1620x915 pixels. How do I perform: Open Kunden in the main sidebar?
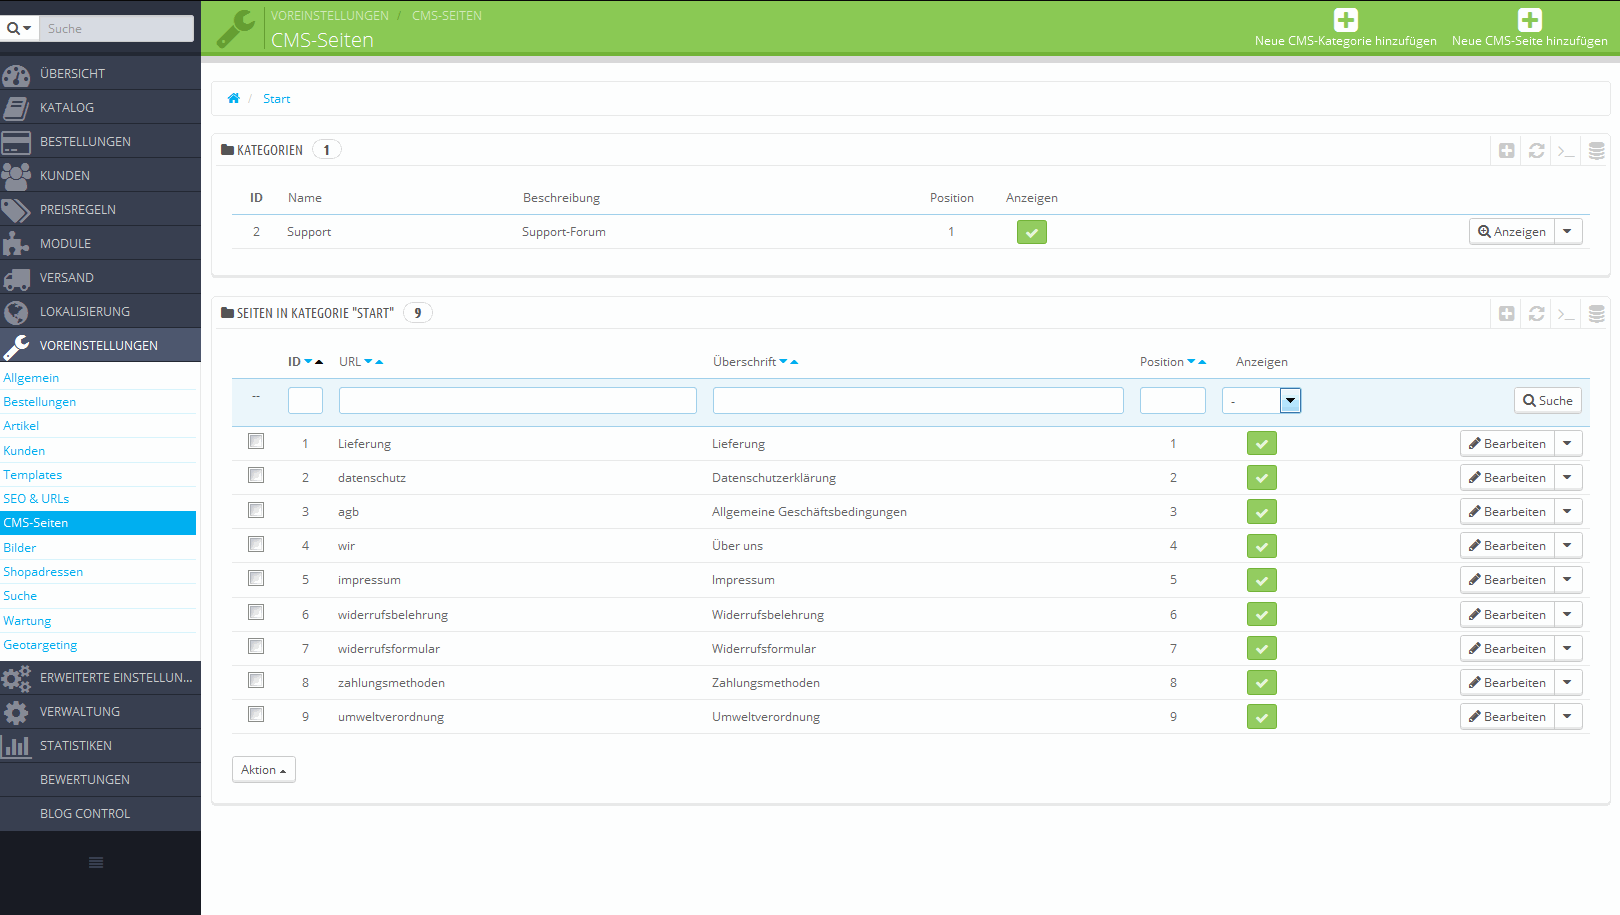[100, 176]
